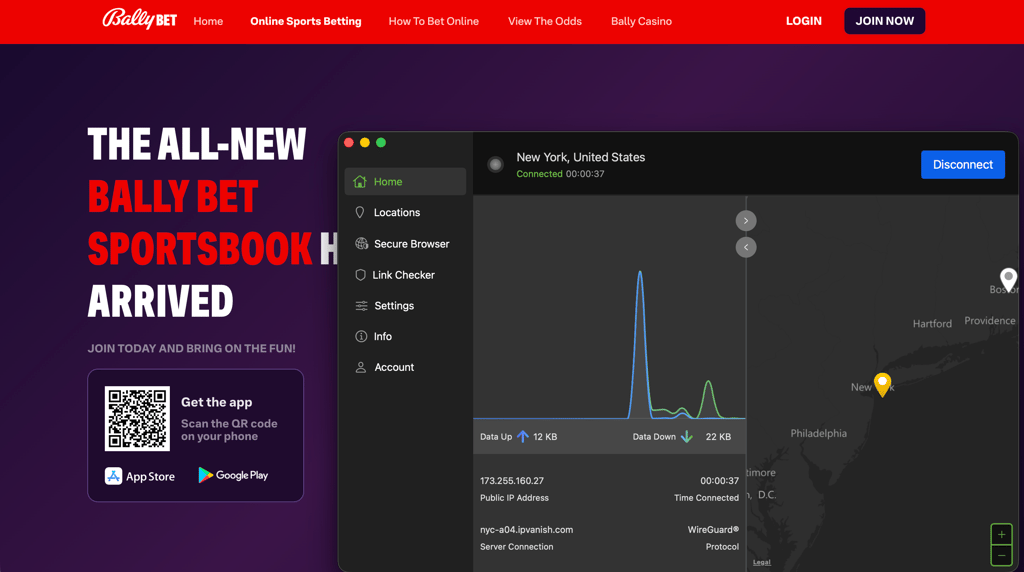Visit Bally Casino link

click(x=641, y=22)
